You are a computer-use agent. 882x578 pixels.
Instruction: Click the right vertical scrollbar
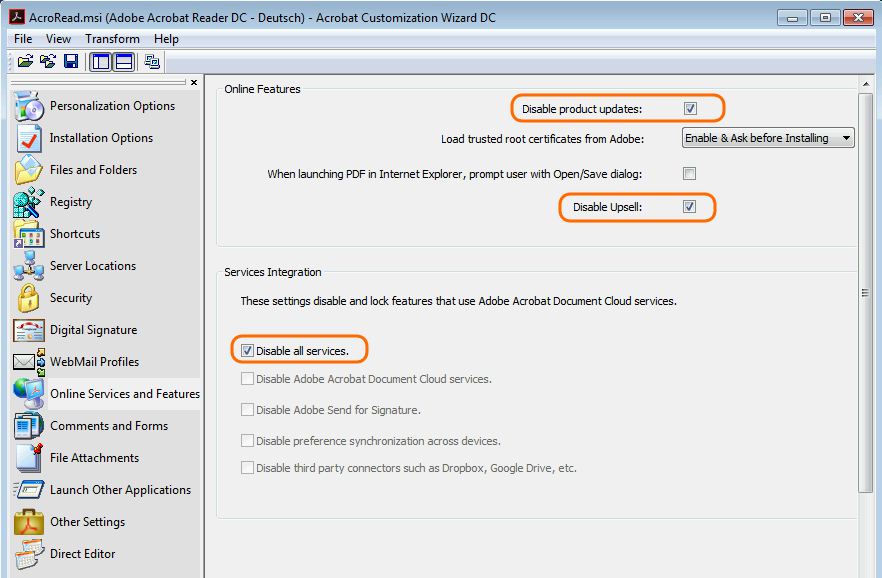866,293
